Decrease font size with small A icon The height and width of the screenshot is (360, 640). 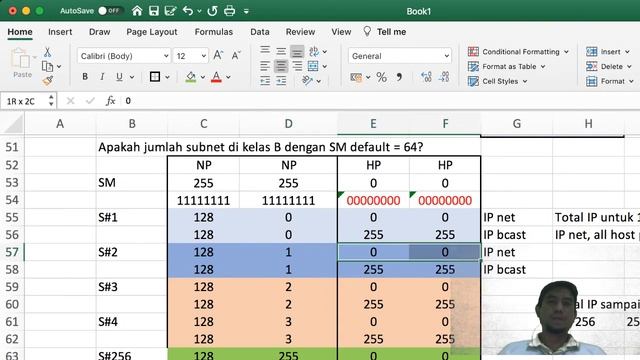tap(236, 55)
